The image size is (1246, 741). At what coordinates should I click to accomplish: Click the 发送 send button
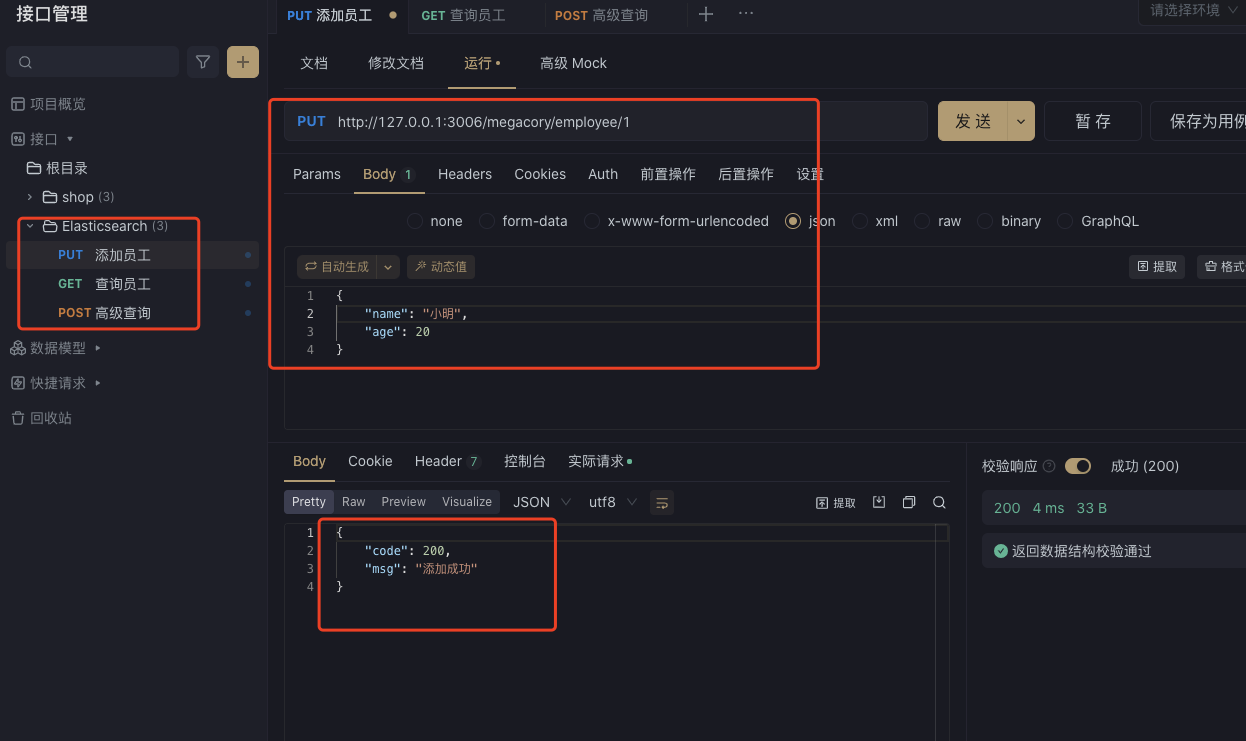(972, 120)
